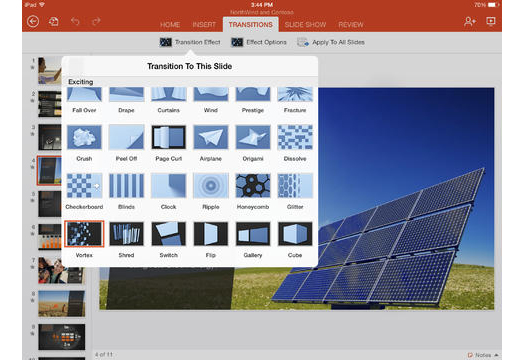Open the SLIDE SHOW tab
This screenshot has height=360, width=525.
click(305, 25)
